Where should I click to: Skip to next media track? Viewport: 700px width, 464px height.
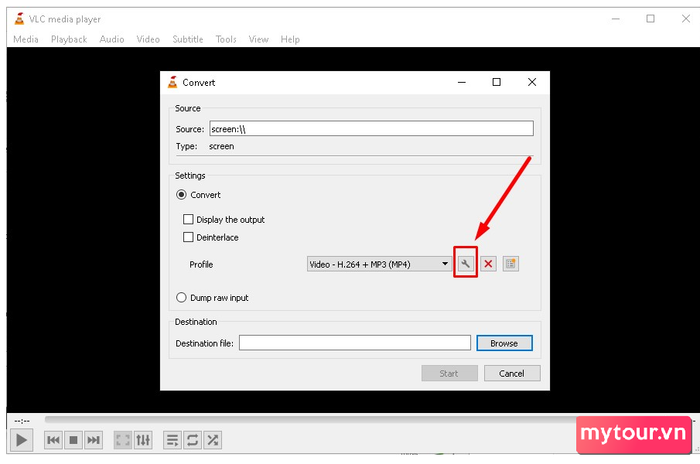pos(94,440)
